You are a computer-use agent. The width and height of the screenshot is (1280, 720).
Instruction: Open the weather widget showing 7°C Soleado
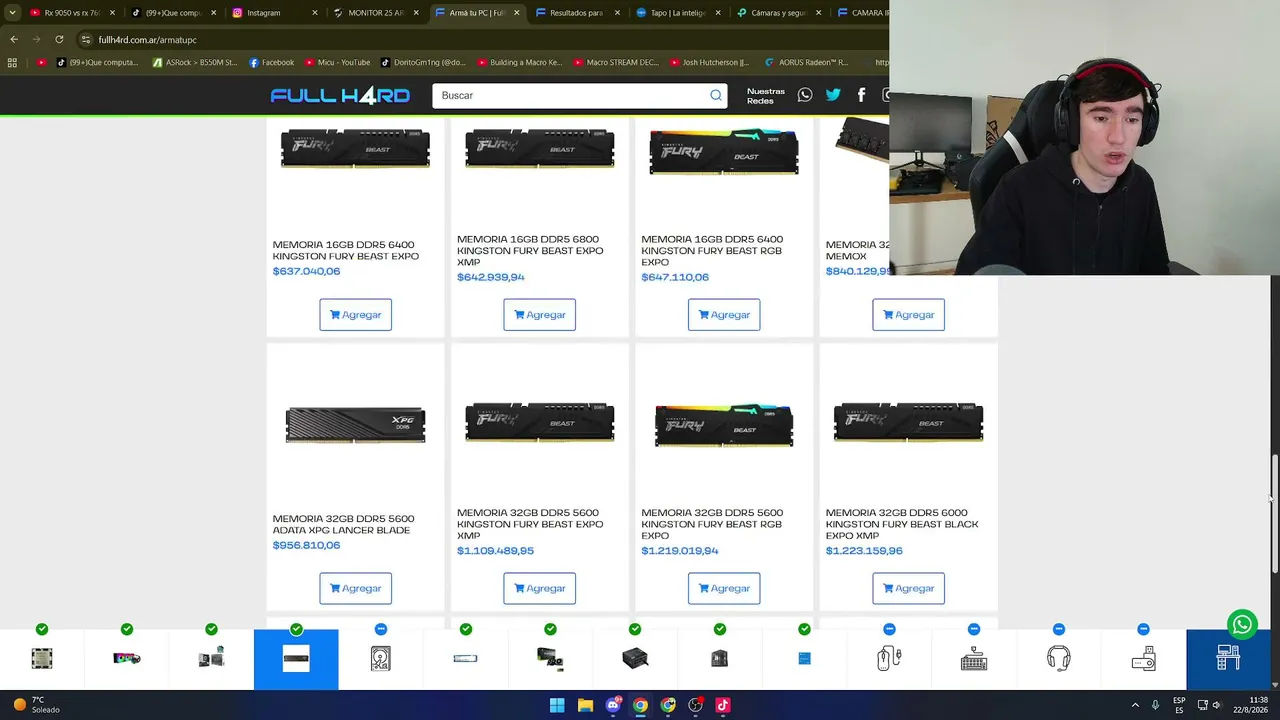36,705
